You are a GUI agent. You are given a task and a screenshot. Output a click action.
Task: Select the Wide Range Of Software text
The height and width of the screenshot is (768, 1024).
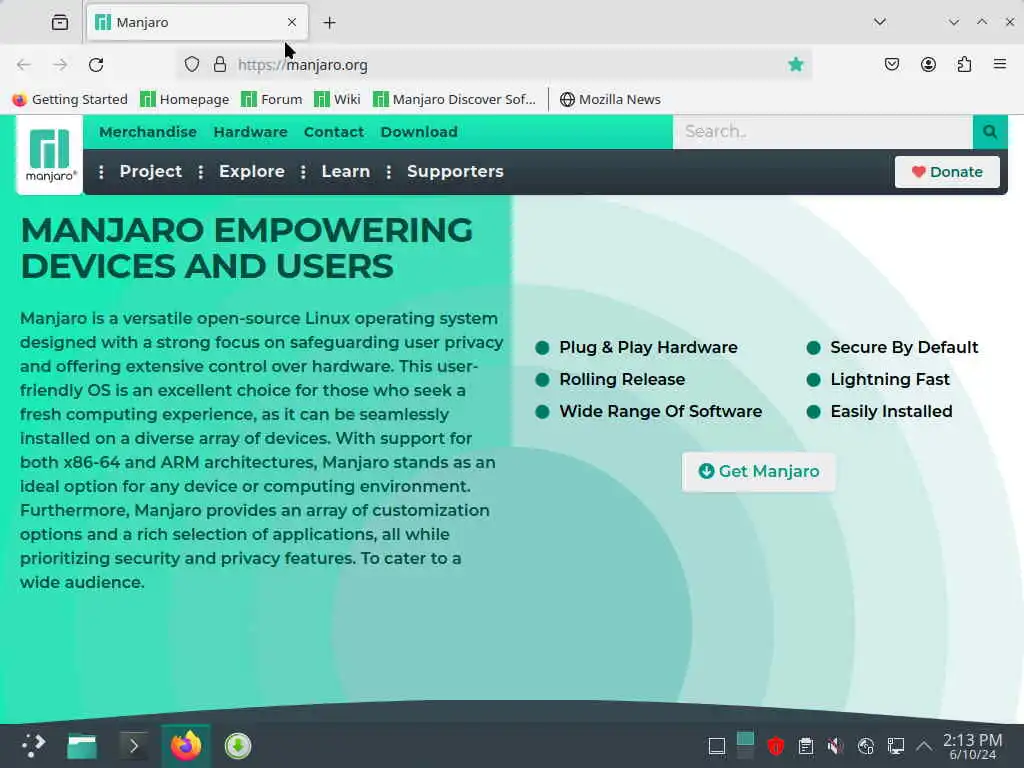point(660,411)
